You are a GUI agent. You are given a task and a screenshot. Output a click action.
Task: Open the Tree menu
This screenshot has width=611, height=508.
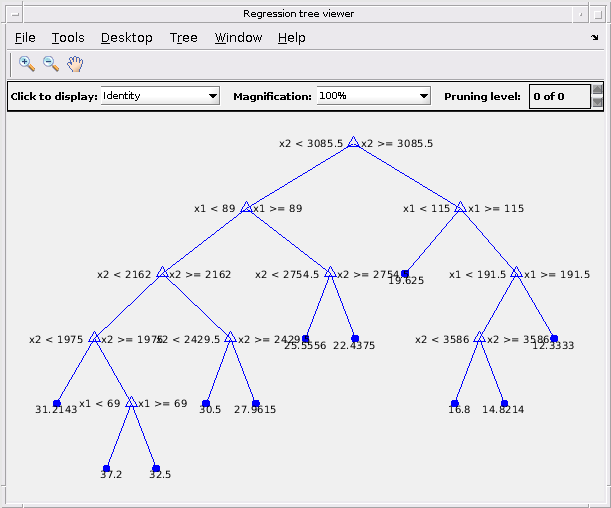coord(184,38)
